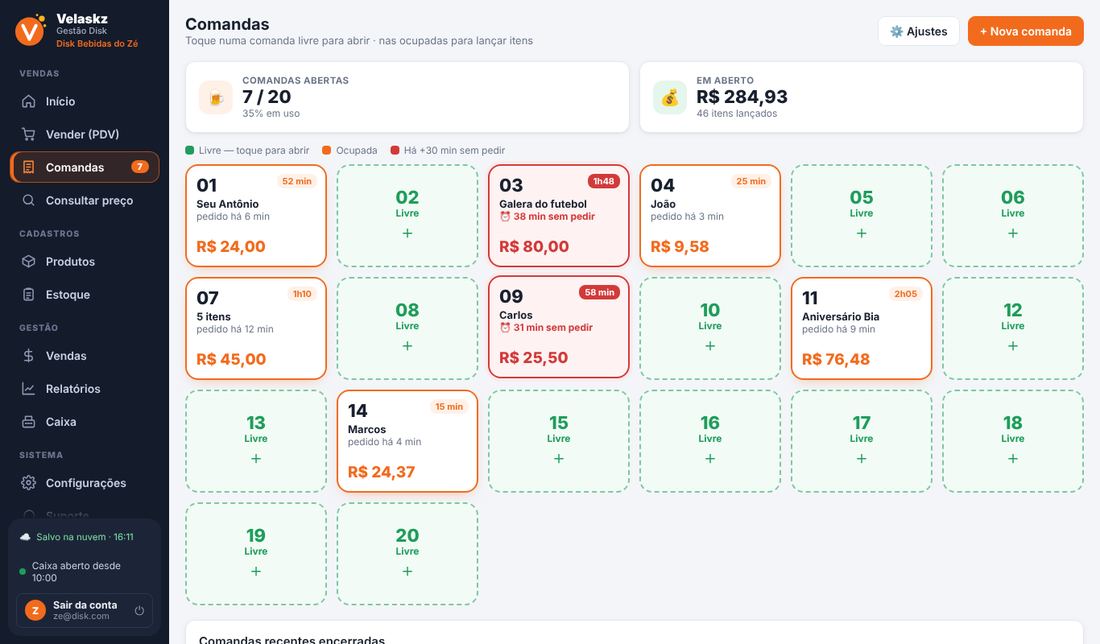Click the Comandas clipboard icon in sidebar
Image resolution: width=1100 pixels, height=644 pixels.
point(28,167)
